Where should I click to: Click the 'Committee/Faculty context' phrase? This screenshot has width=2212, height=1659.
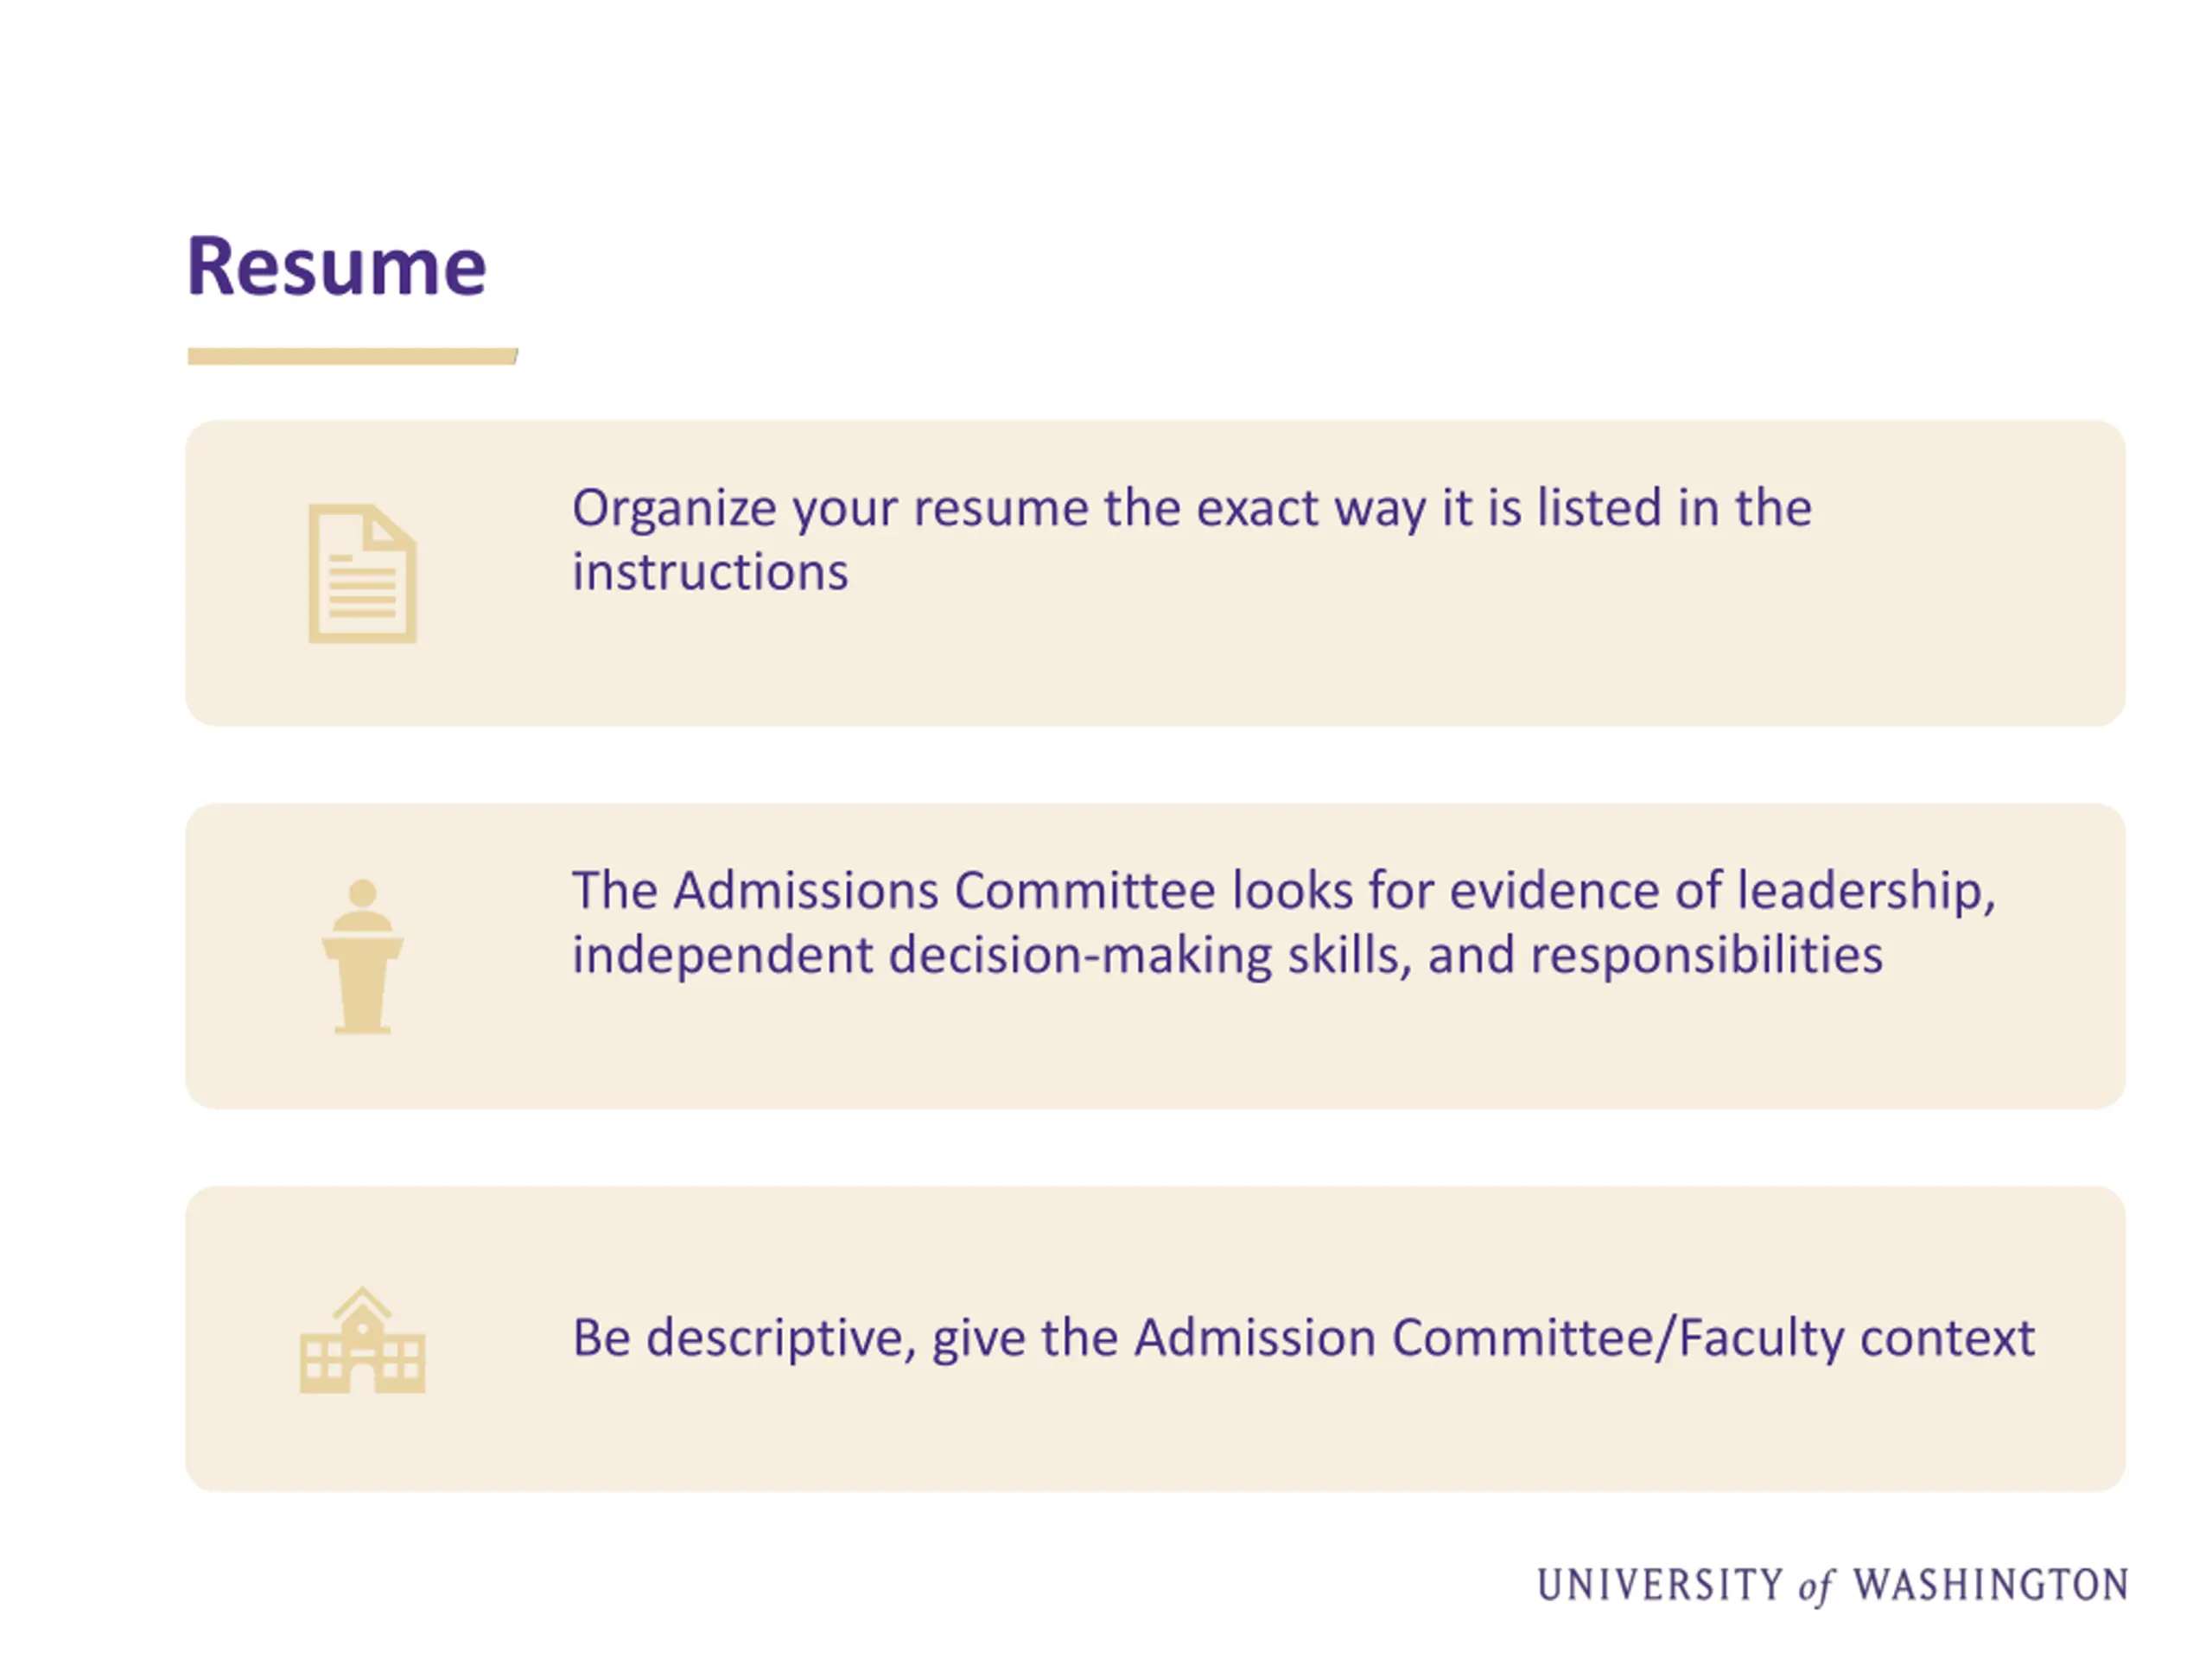pos(1713,1338)
